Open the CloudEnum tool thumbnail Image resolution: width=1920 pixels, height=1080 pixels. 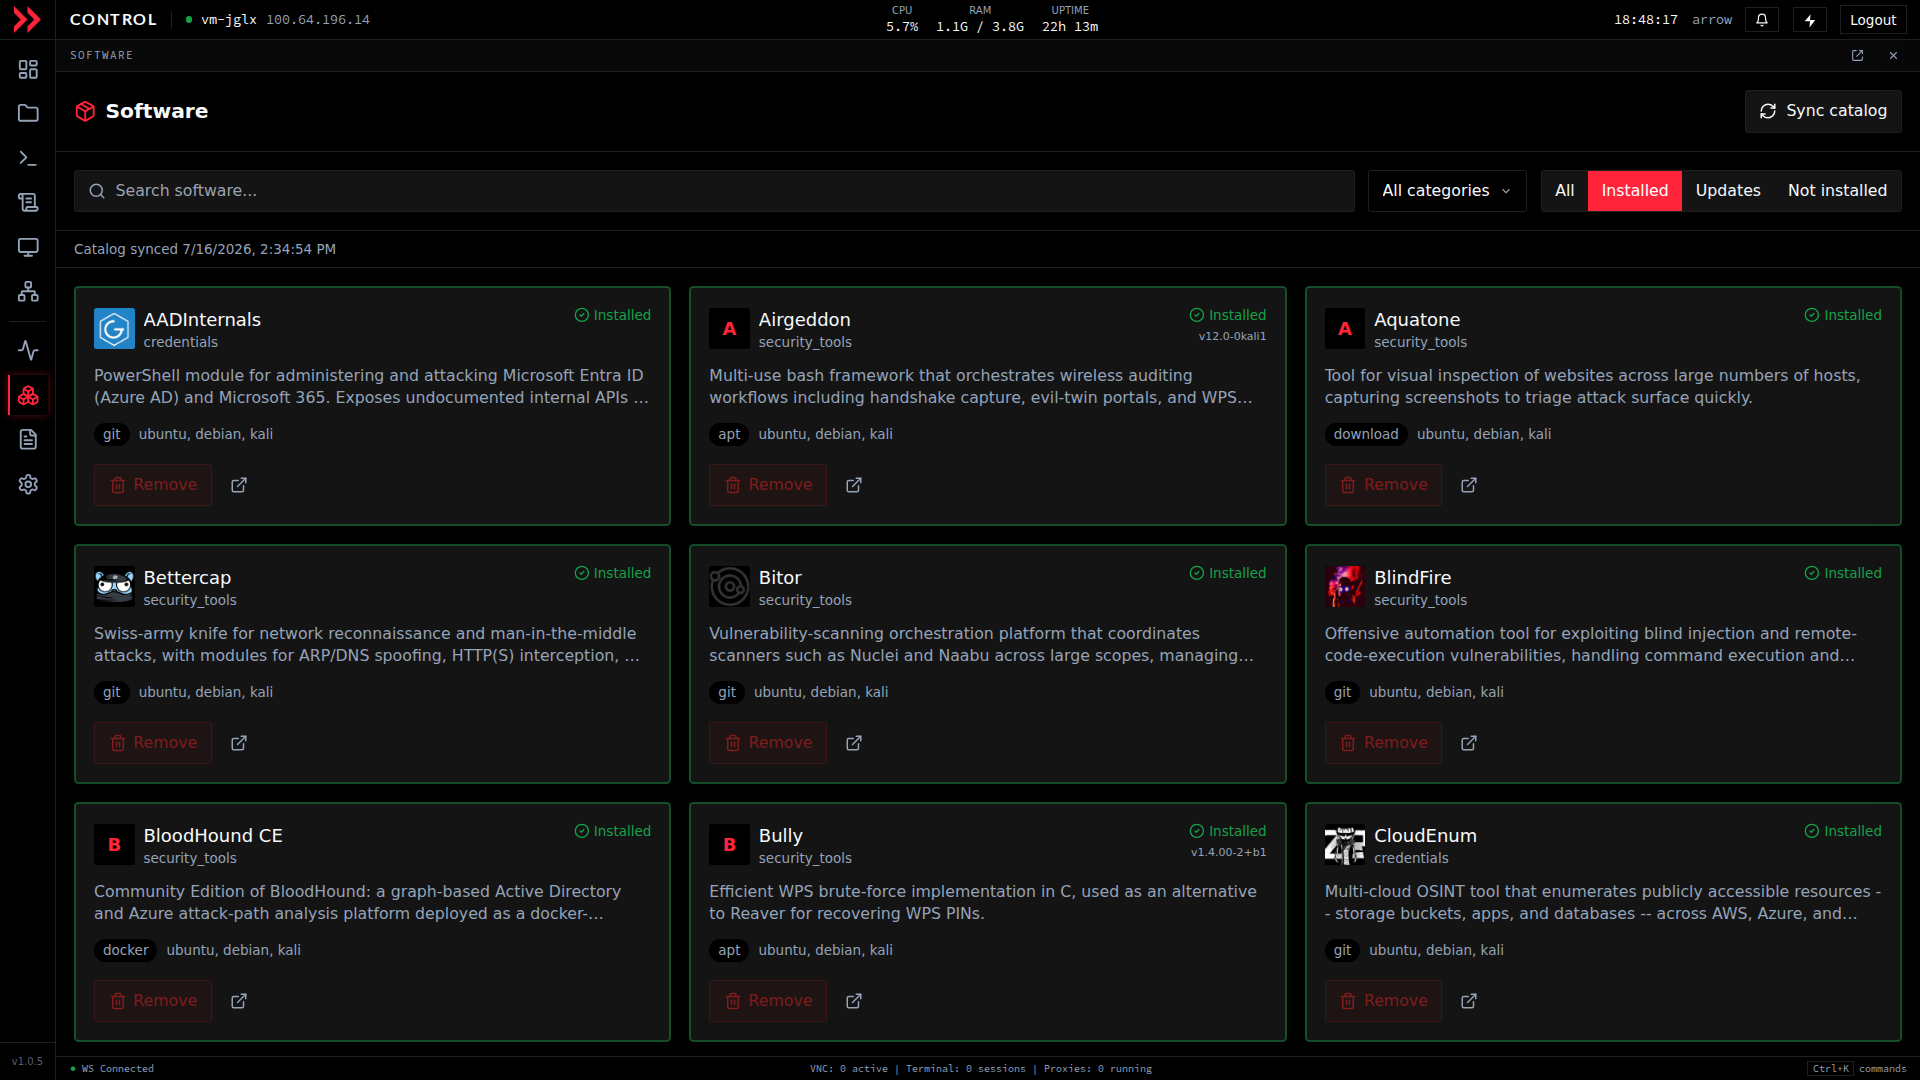click(1345, 845)
